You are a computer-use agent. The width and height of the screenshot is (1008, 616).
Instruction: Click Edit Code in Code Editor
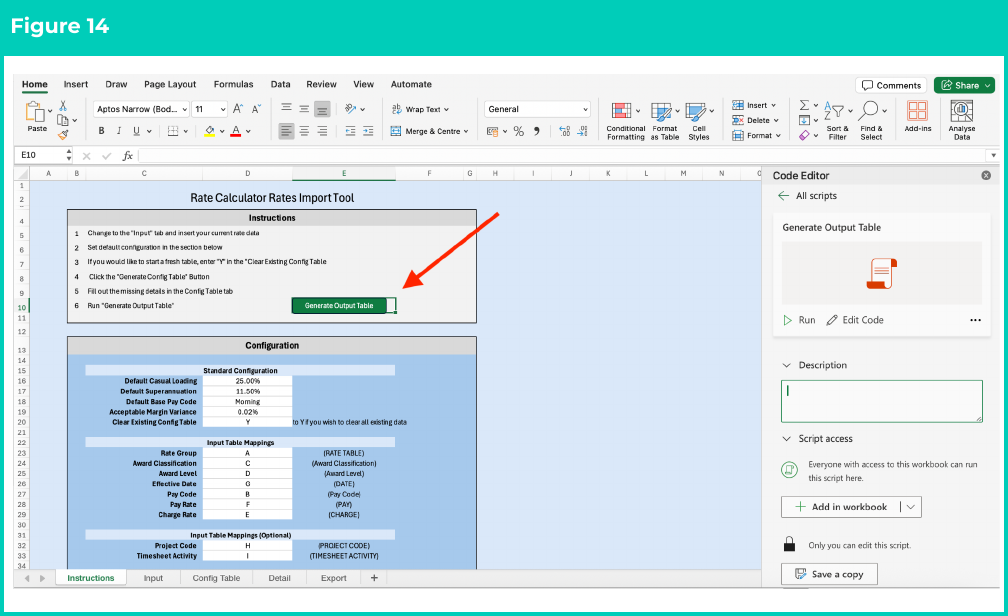coord(855,320)
